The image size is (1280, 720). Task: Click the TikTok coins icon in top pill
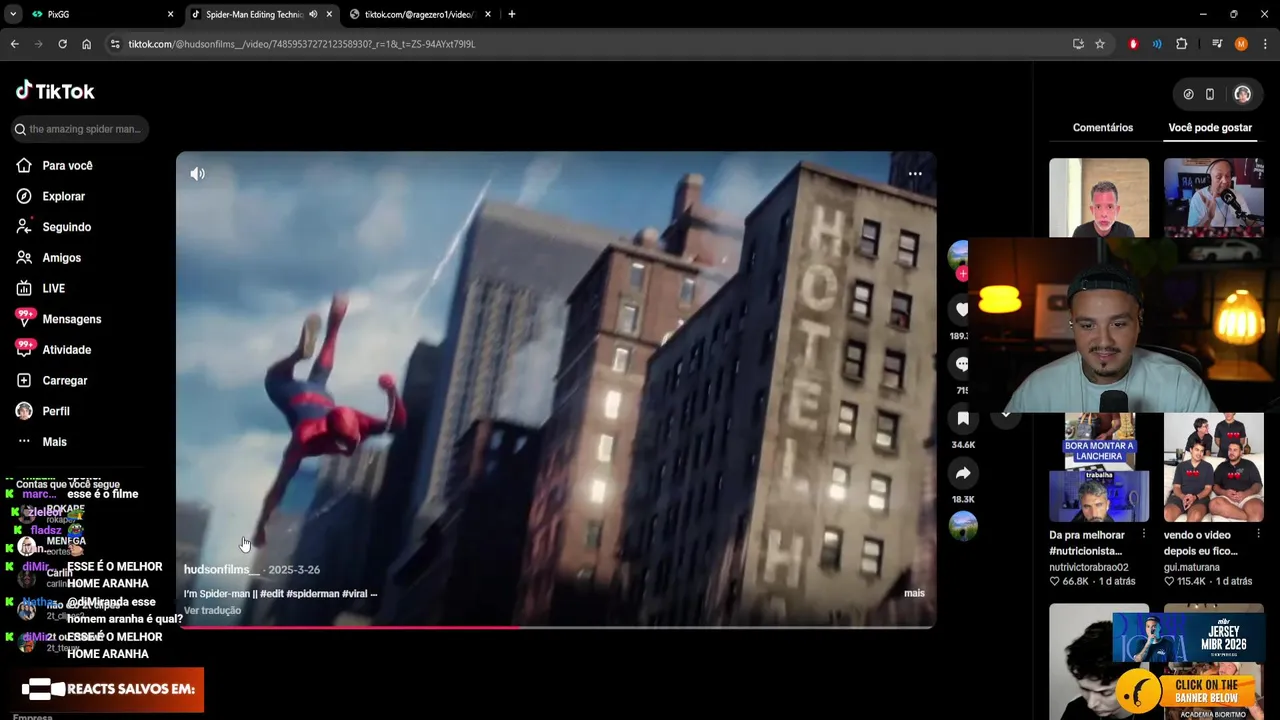[x=1188, y=94]
